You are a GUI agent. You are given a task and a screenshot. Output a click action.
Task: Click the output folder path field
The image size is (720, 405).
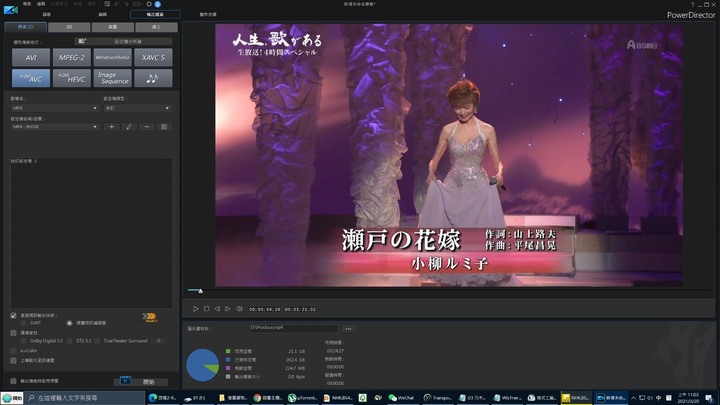coord(293,328)
